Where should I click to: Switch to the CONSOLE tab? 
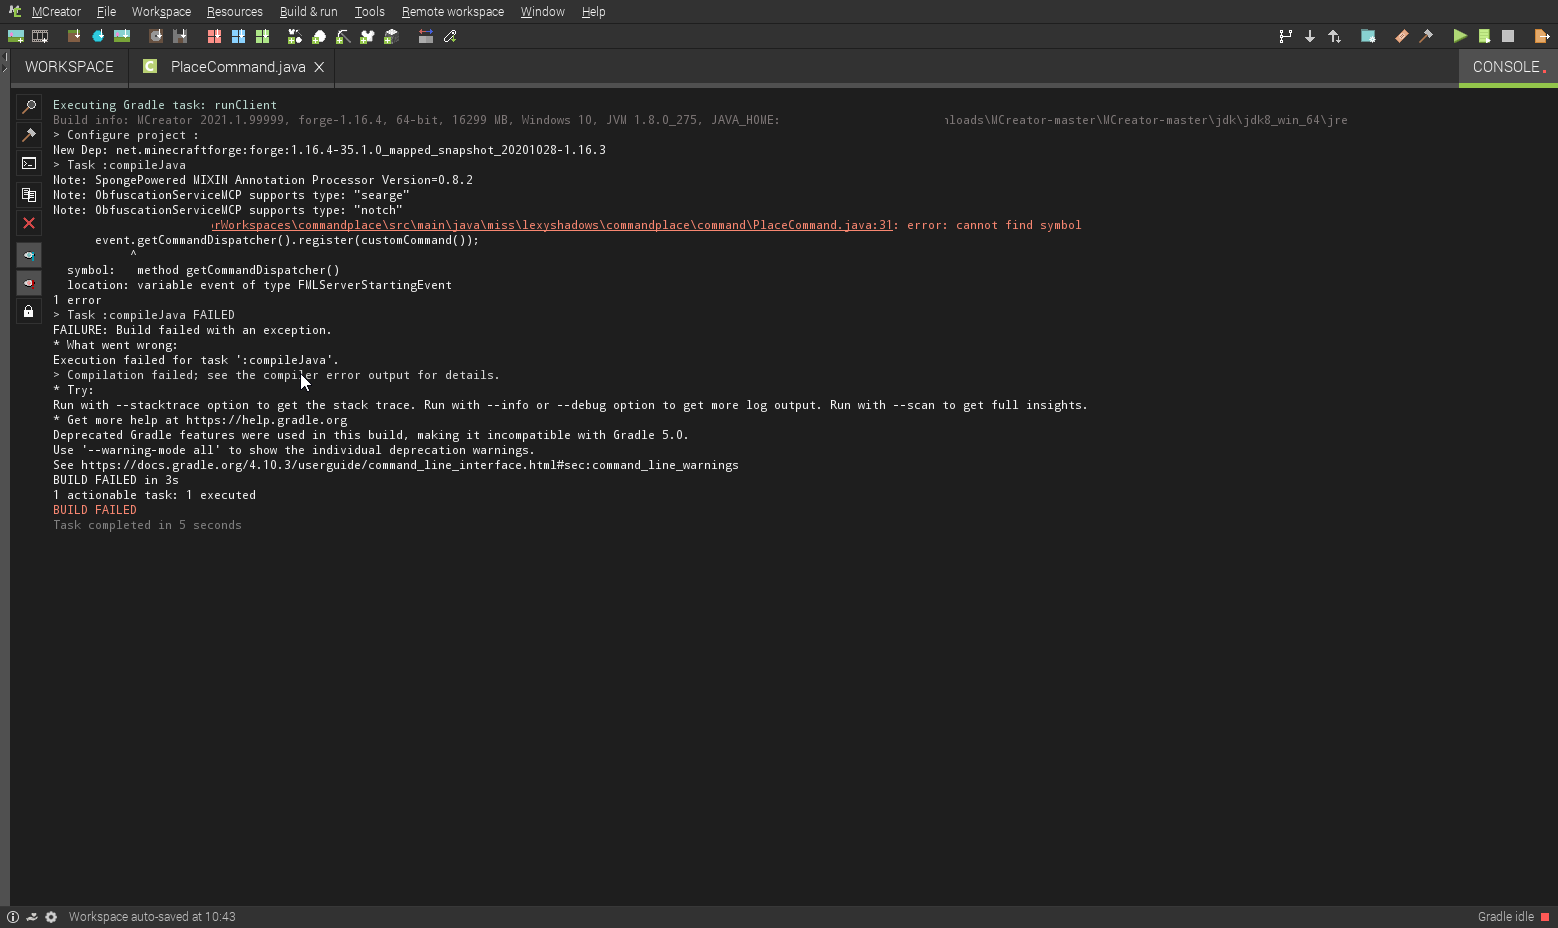1508,67
